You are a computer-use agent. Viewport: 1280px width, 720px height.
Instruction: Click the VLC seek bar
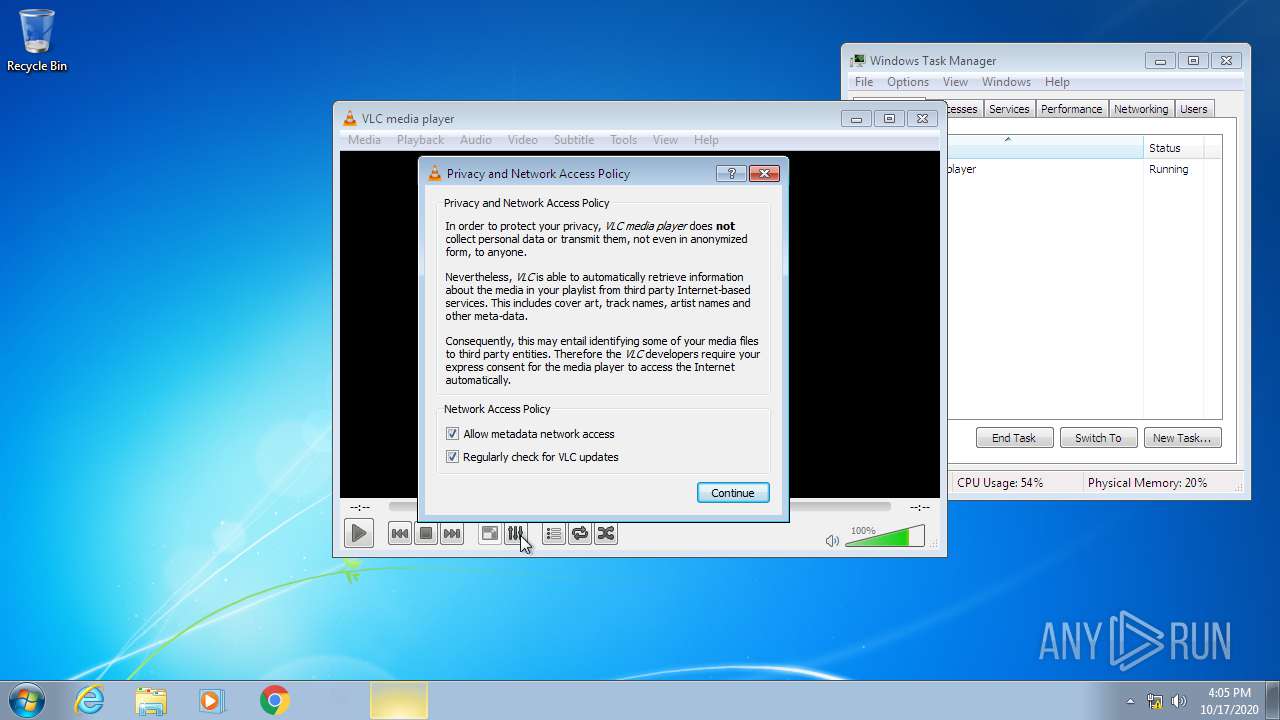639,507
